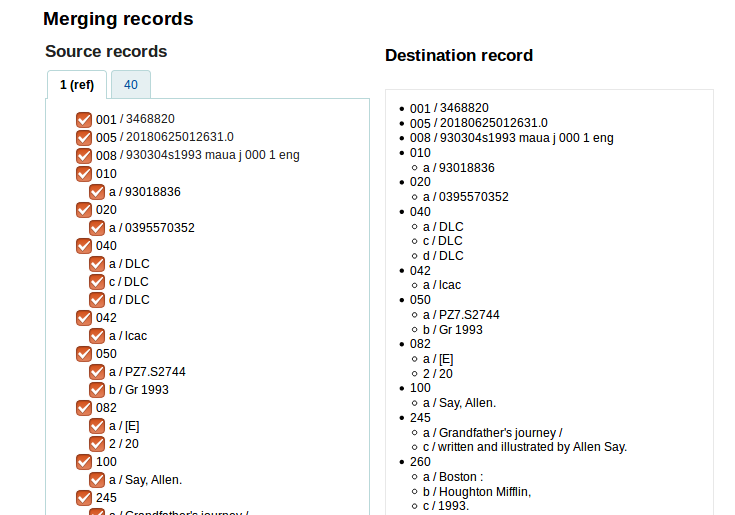
Task: Click destination tag 042
Action: pos(420,271)
